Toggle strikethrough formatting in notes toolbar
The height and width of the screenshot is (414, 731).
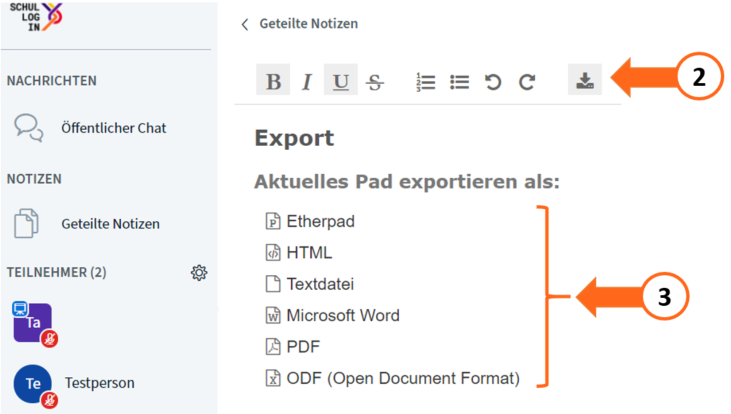click(375, 83)
